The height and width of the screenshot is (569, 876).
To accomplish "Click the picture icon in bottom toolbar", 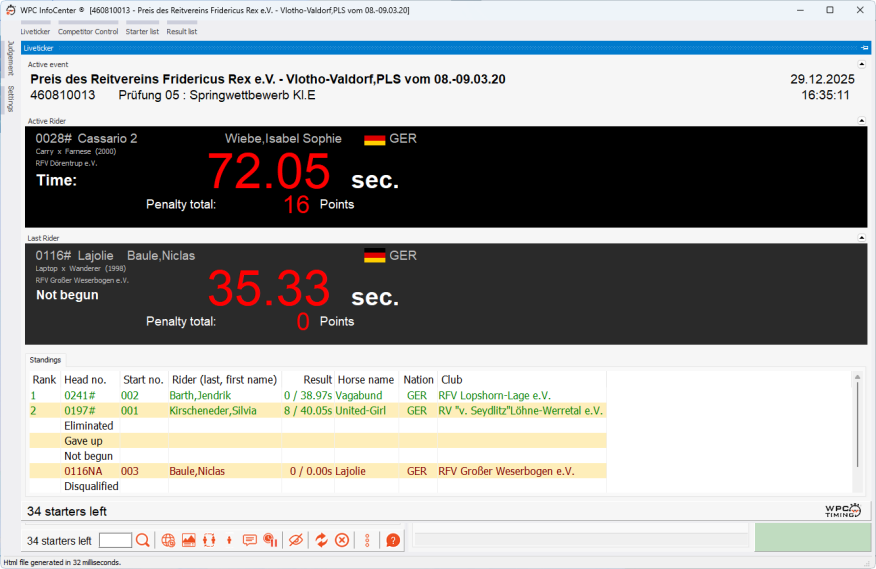I will 188,540.
